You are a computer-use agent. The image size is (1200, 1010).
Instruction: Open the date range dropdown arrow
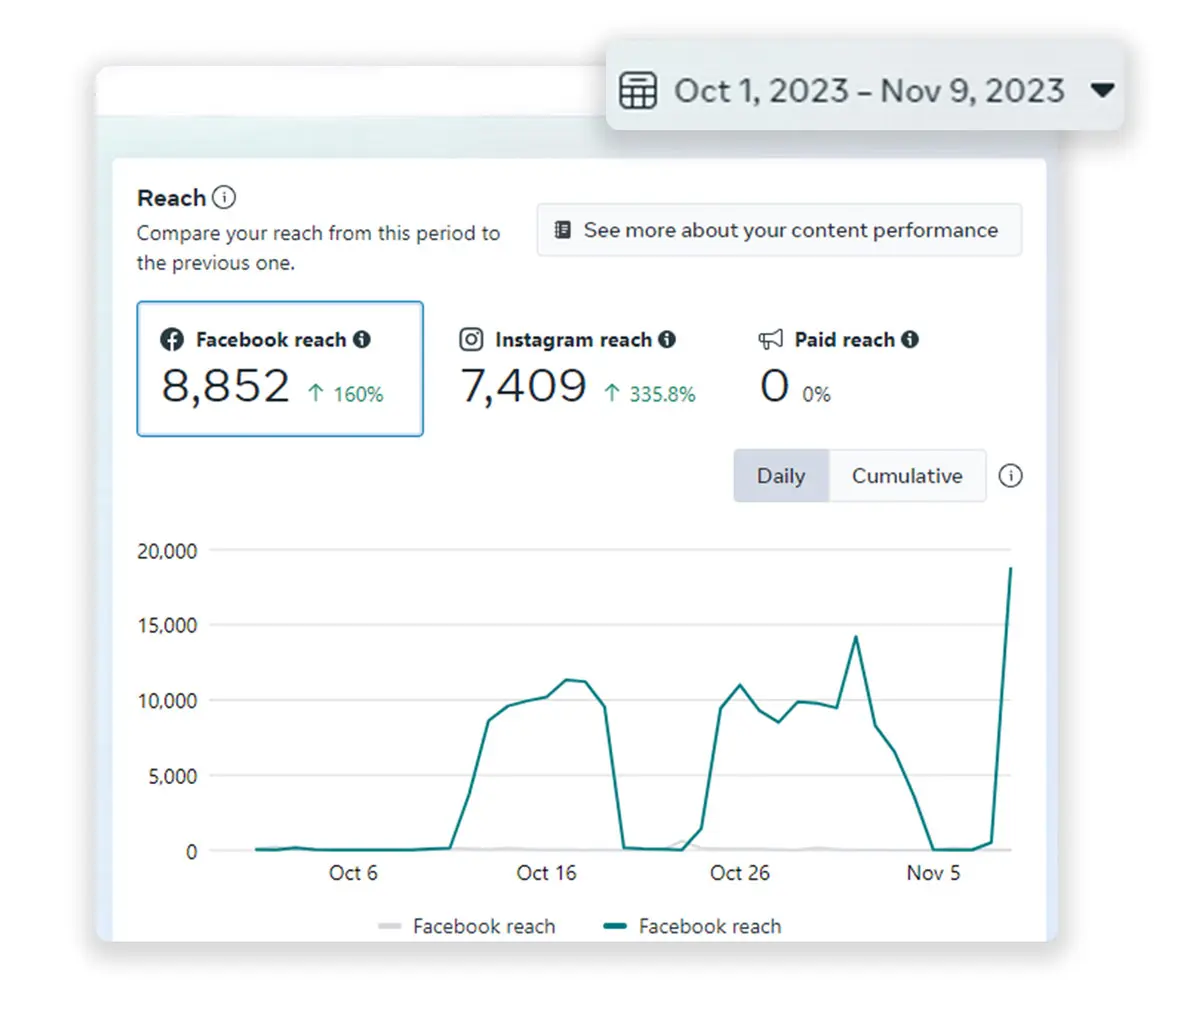tap(1102, 91)
